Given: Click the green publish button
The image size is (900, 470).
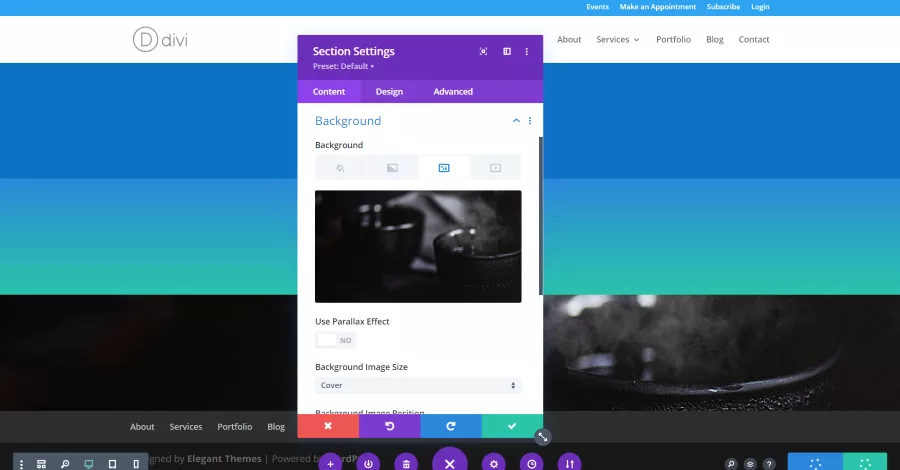Looking at the screenshot, I should click(x=865, y=461).
